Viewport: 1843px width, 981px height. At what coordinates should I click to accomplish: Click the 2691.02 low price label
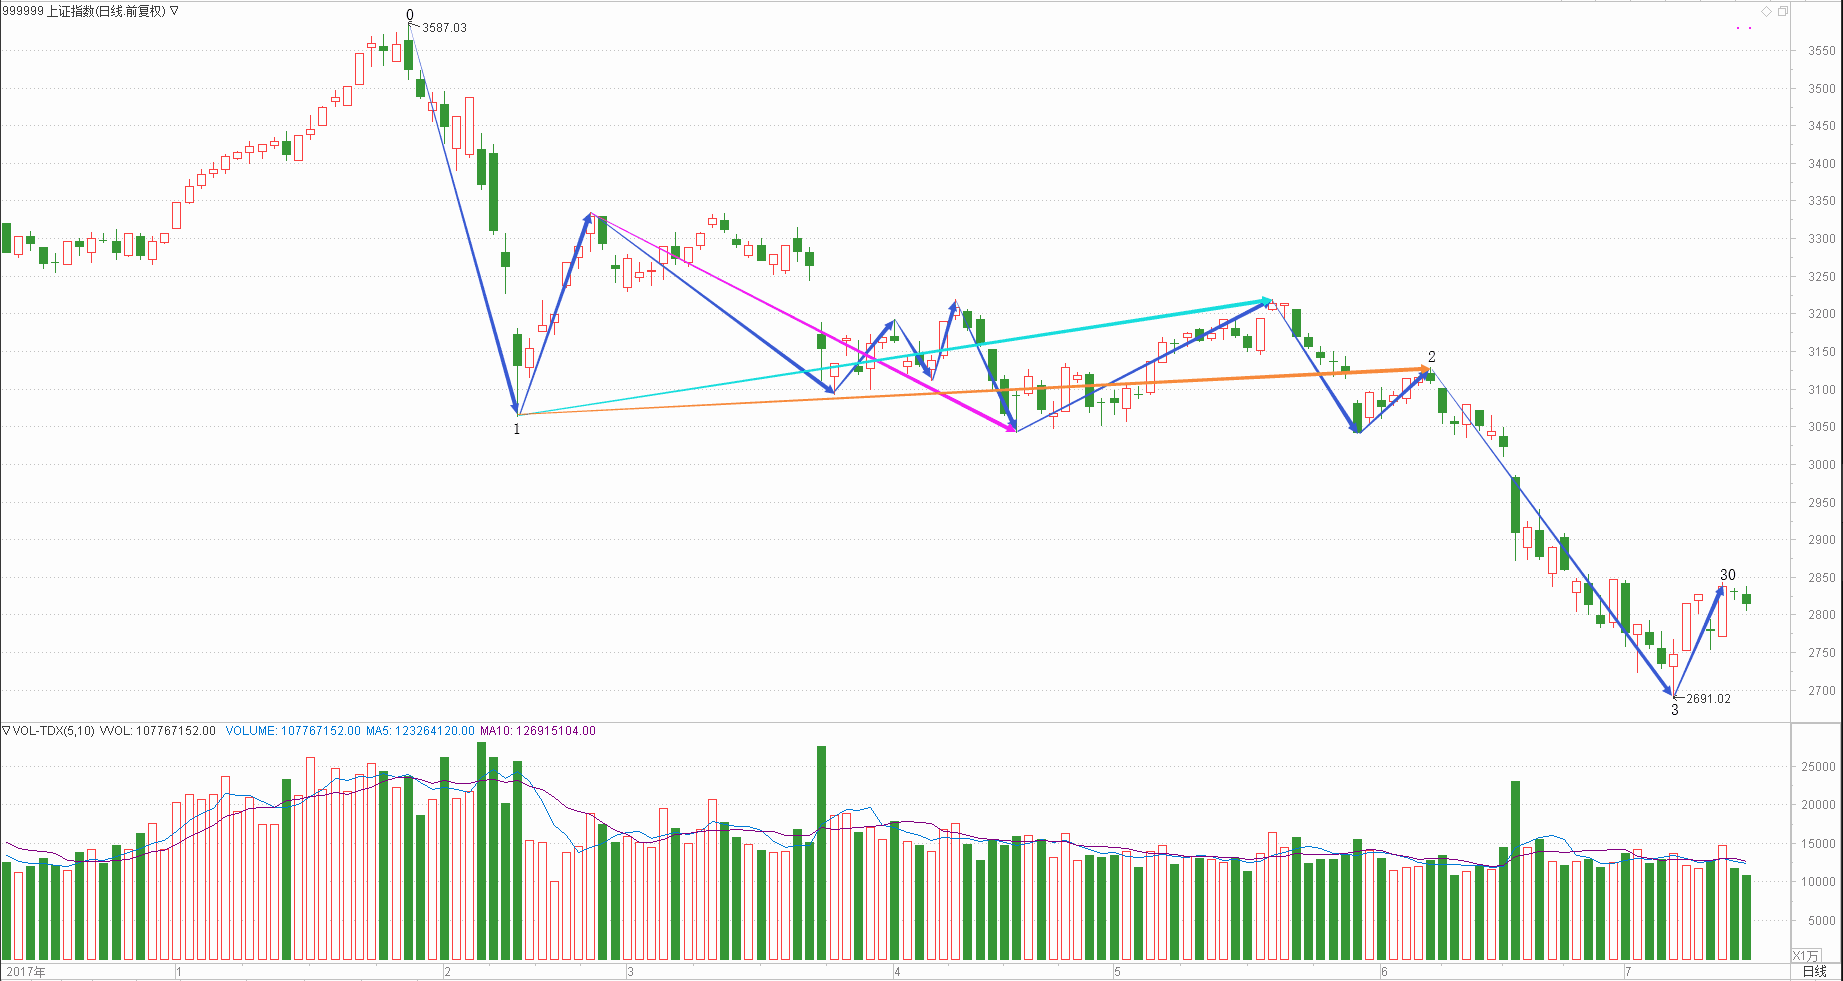[1708, 699]
